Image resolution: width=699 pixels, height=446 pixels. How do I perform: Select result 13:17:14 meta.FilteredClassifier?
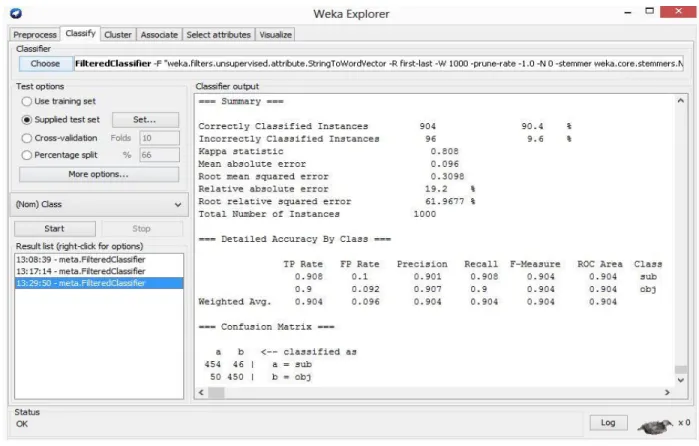(x=99, y=271)
